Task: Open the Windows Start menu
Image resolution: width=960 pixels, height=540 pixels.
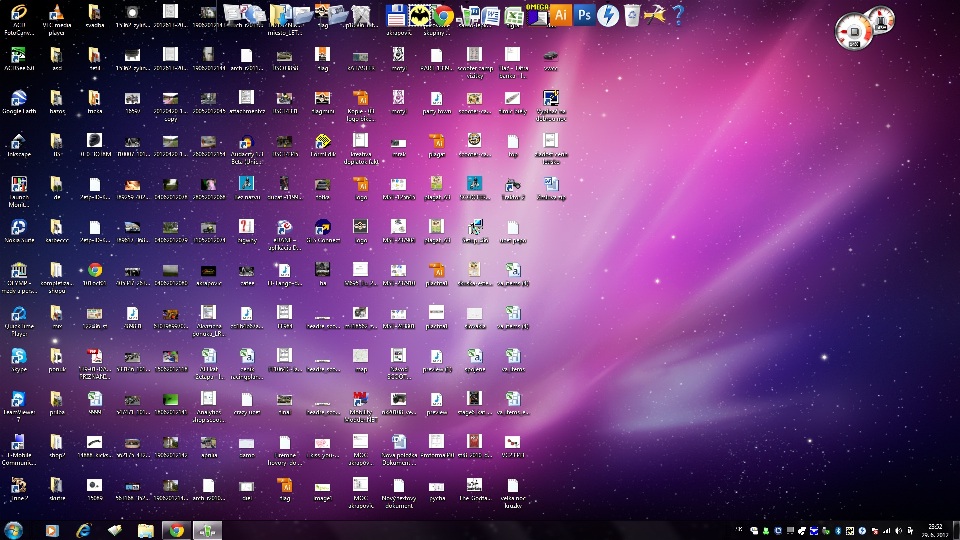Action: (14, 530)
